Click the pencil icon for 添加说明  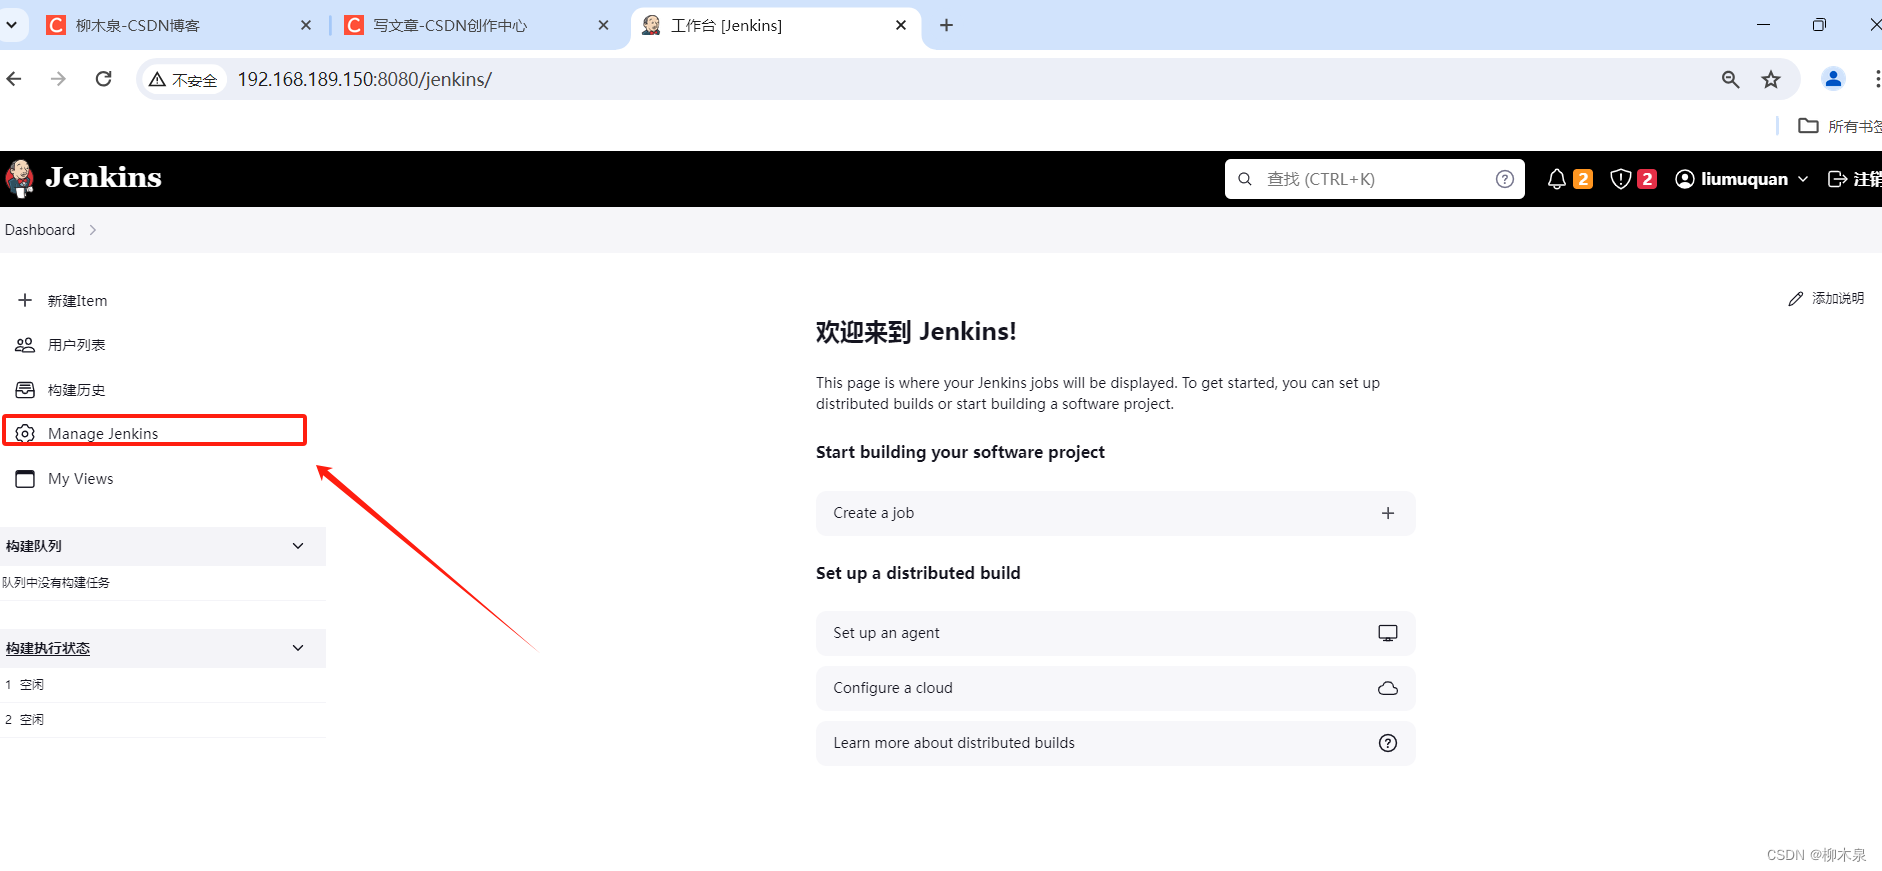(1796, 299)
